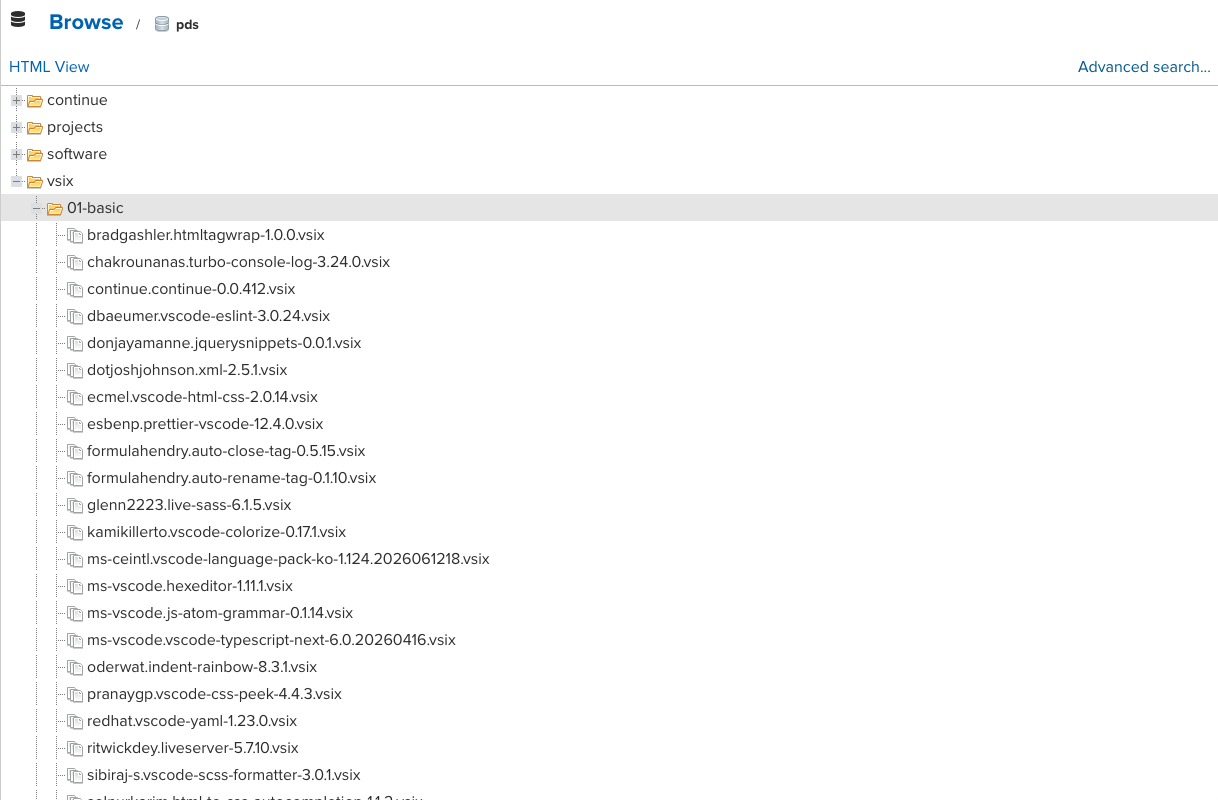The height and width of the screenshot is (800, 1218).
Task: Select esbenp.prettier-vscode-12.4.0.vsix
Action: coord(205,424)
